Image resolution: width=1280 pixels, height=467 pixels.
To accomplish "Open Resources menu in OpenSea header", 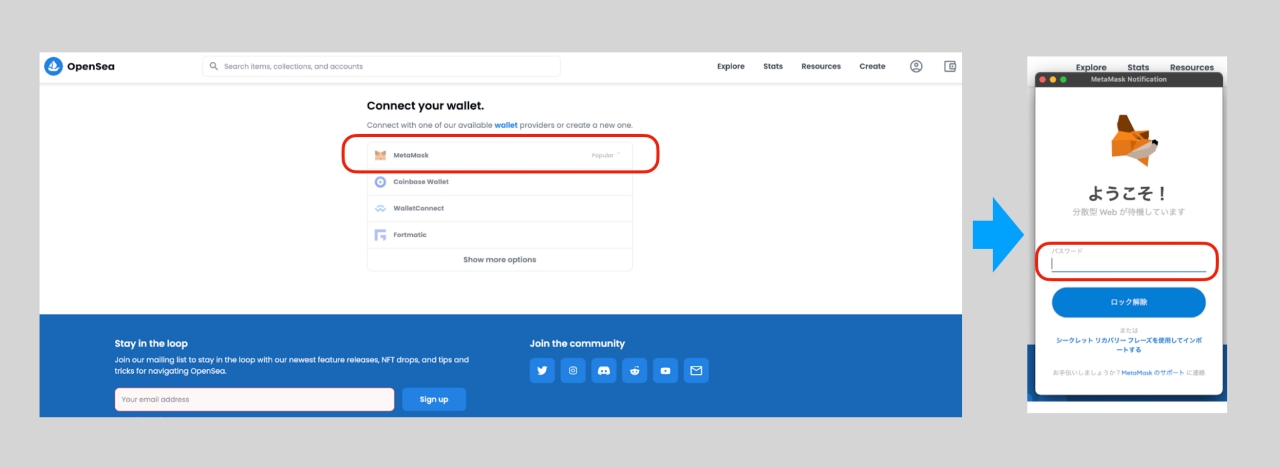I will tap(821, 66).
